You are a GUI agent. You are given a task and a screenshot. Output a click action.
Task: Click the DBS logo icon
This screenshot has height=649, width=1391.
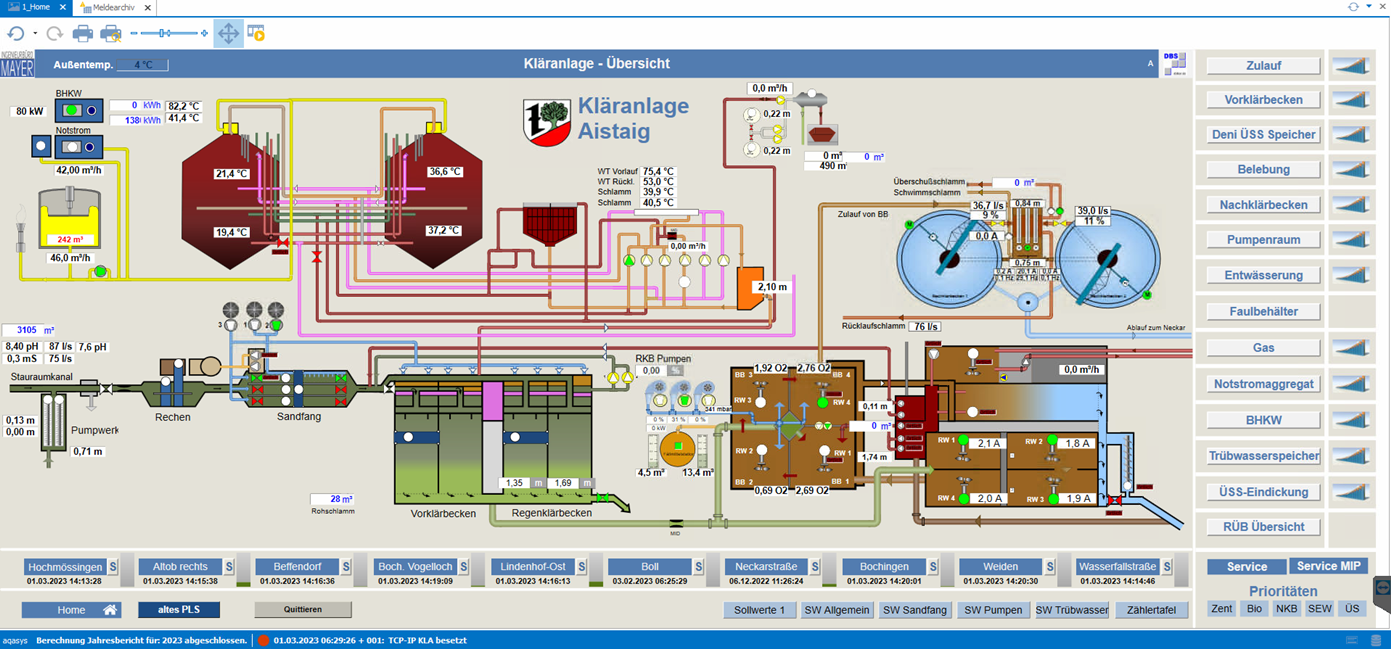[1174, 64]
